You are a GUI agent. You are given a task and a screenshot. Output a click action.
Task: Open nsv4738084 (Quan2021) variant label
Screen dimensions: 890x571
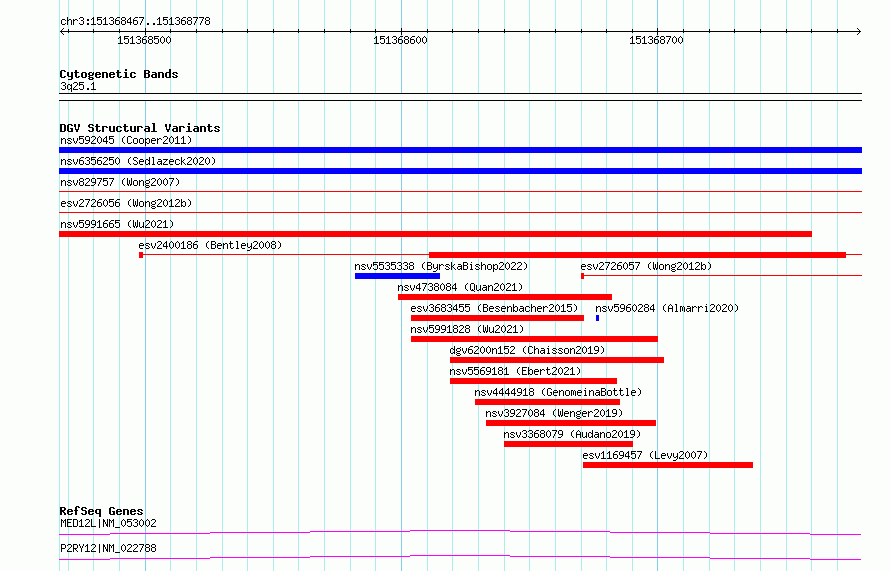[x=460, y=287]
